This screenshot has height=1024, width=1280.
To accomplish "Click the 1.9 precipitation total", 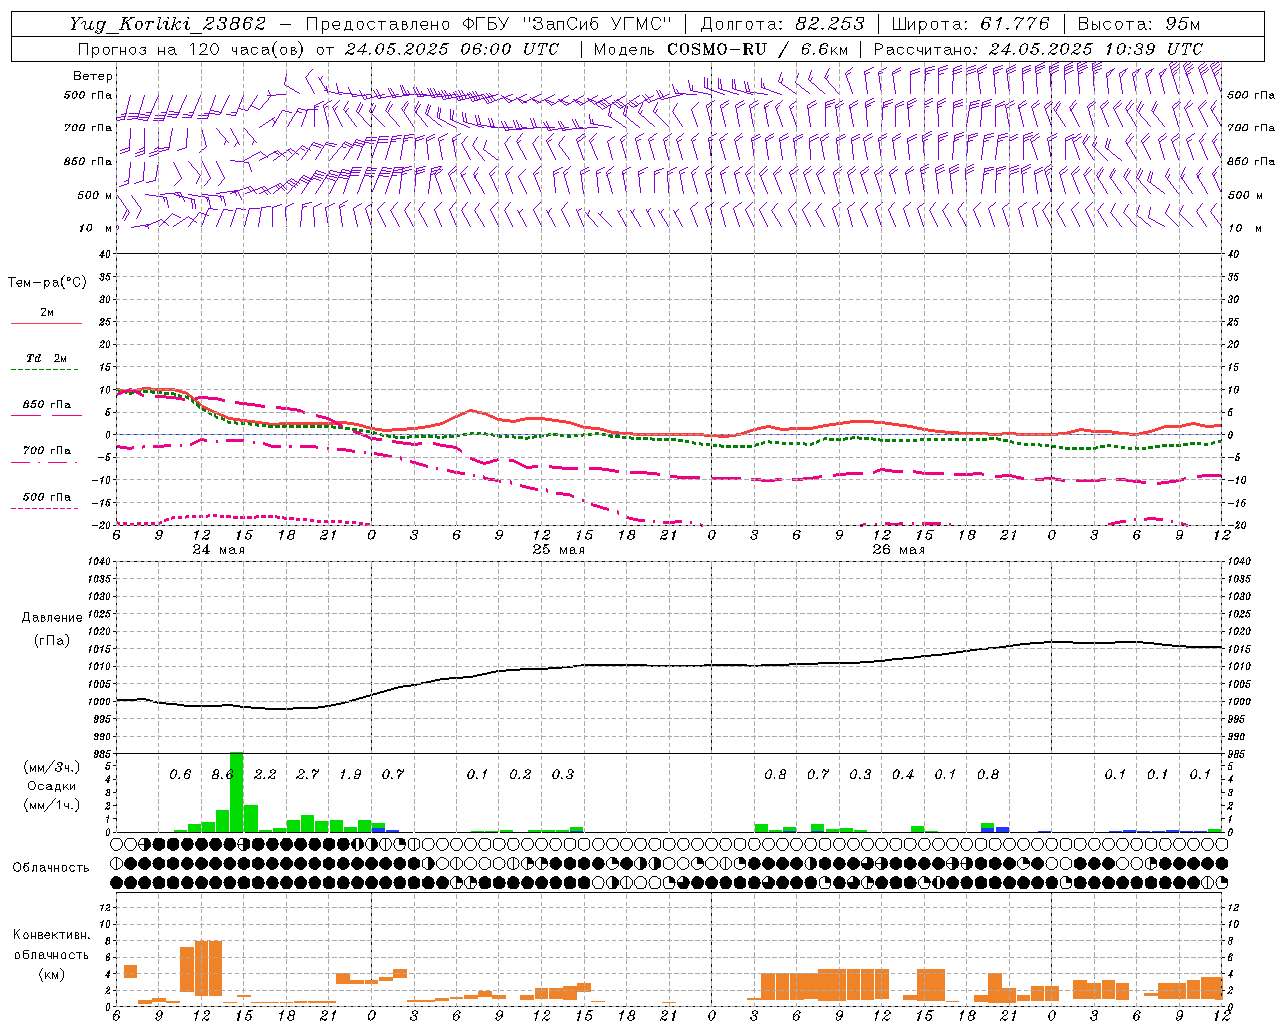I will 350,775.
